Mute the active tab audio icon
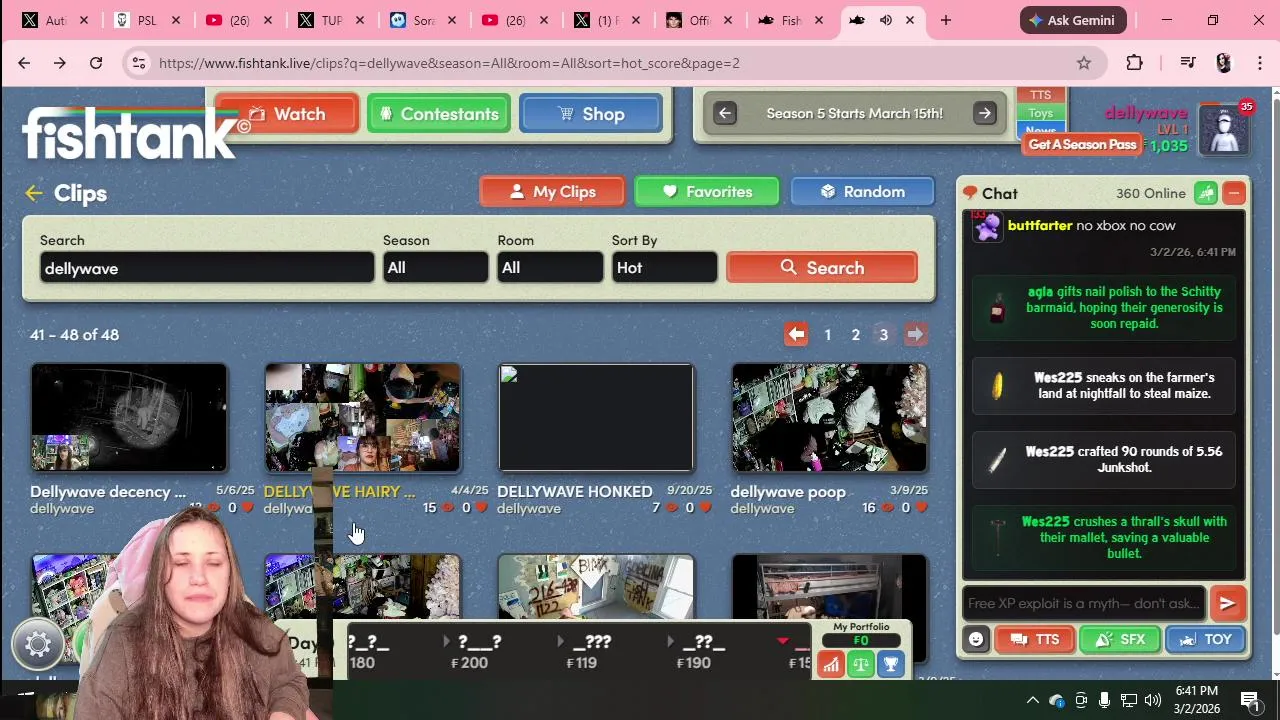The image size is (1280, 720). tap(885, 20)
